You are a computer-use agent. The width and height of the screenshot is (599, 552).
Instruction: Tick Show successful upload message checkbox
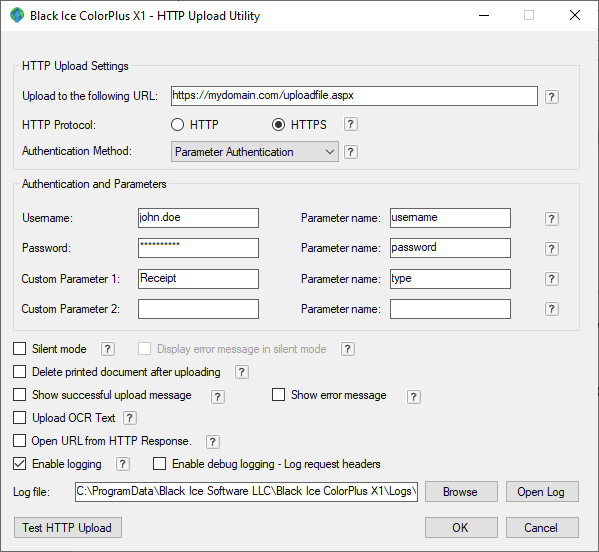[19, 394]
